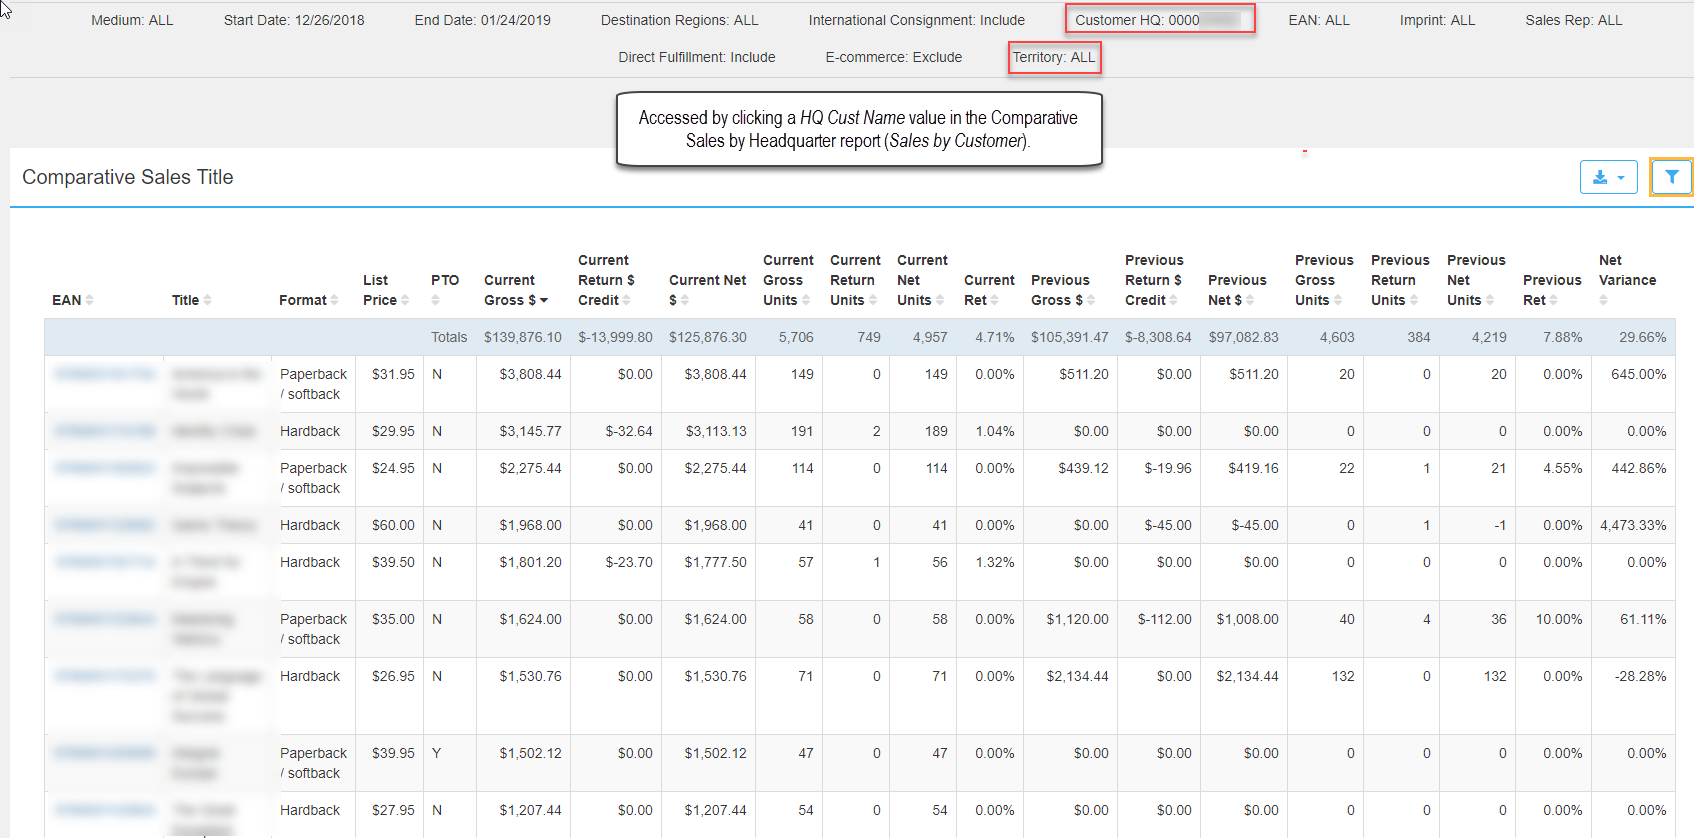1694x838 pixels.
Task: Click EAN: ALL filter text
Action: pyautogui.click(x=1318, y=20)
